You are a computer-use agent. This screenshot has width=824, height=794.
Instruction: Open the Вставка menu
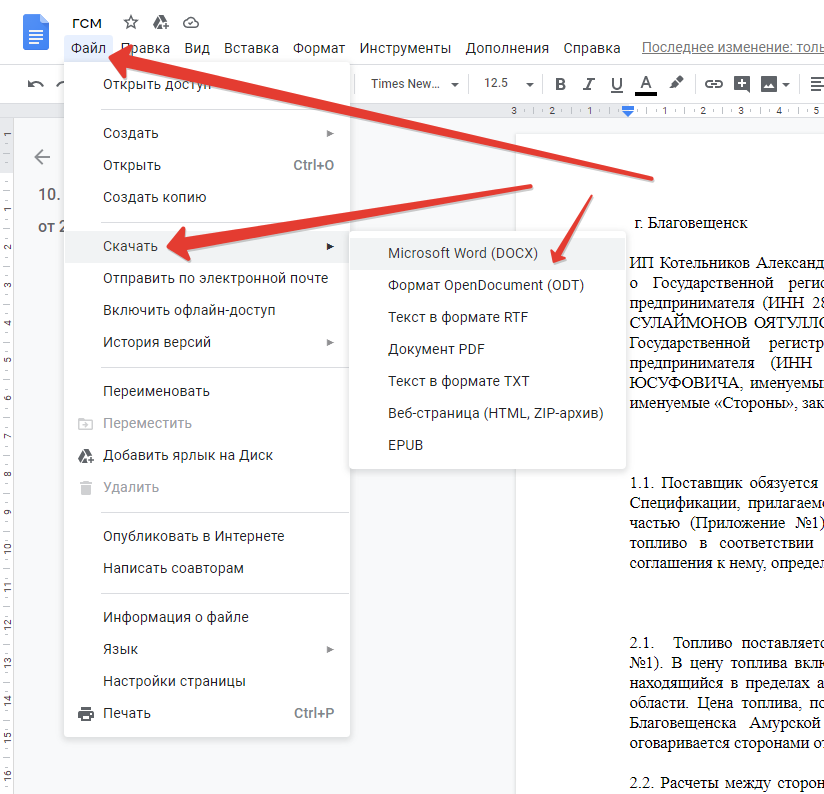pos(251,48)
